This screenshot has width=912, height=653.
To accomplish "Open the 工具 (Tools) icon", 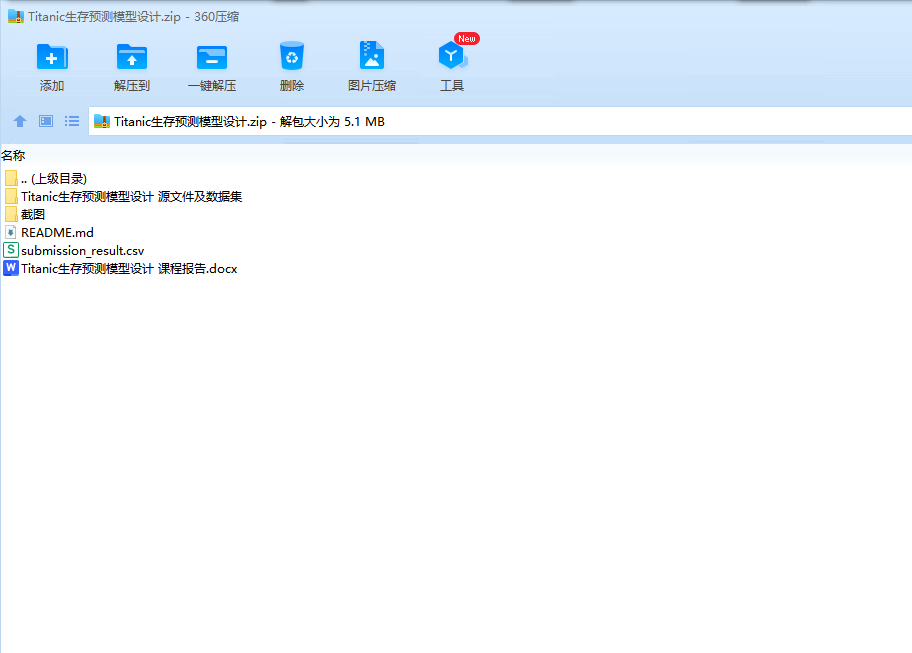I will (452, 56).
